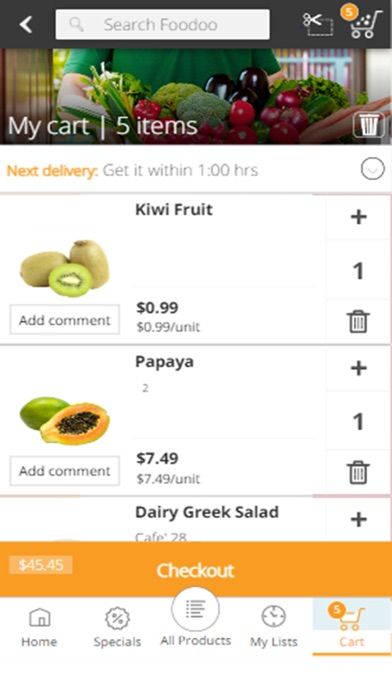Add one more Dairy Greek Salad
392x696 pixels.
pos(358,519)
